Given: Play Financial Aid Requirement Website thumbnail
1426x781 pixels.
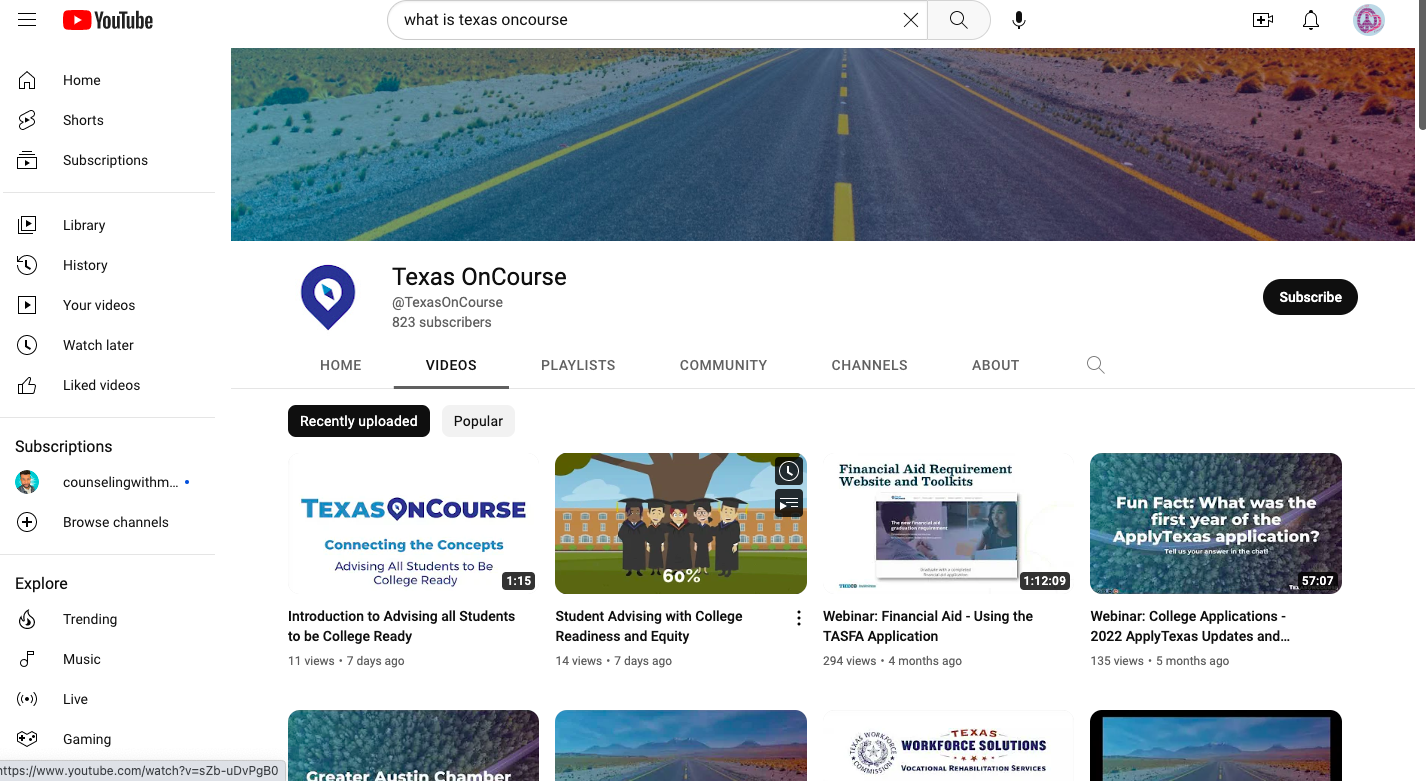Looking at the screenshot, I should coord(948,523).
